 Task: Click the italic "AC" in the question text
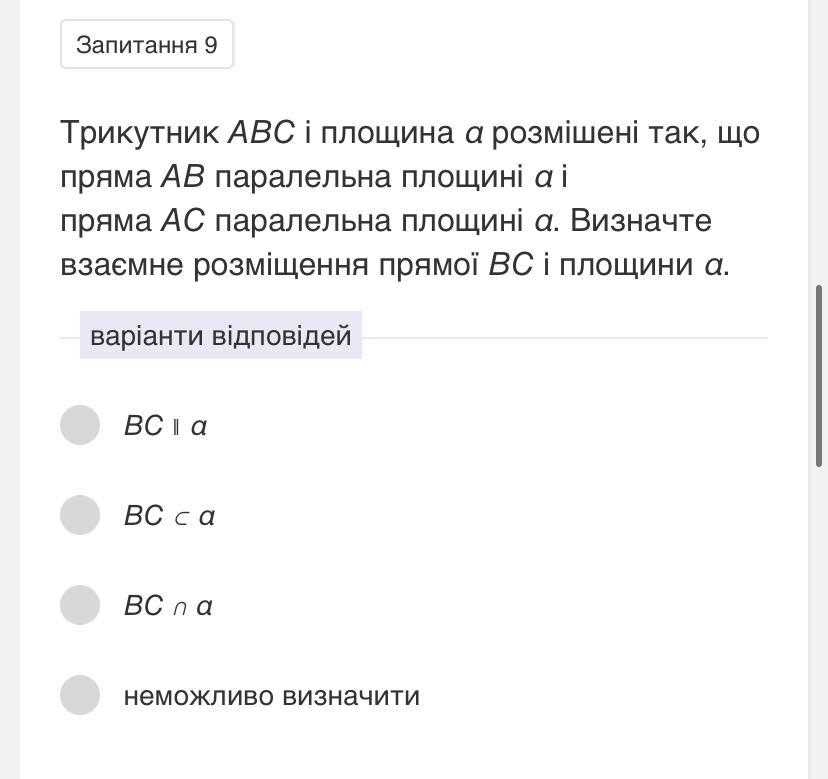182,221
